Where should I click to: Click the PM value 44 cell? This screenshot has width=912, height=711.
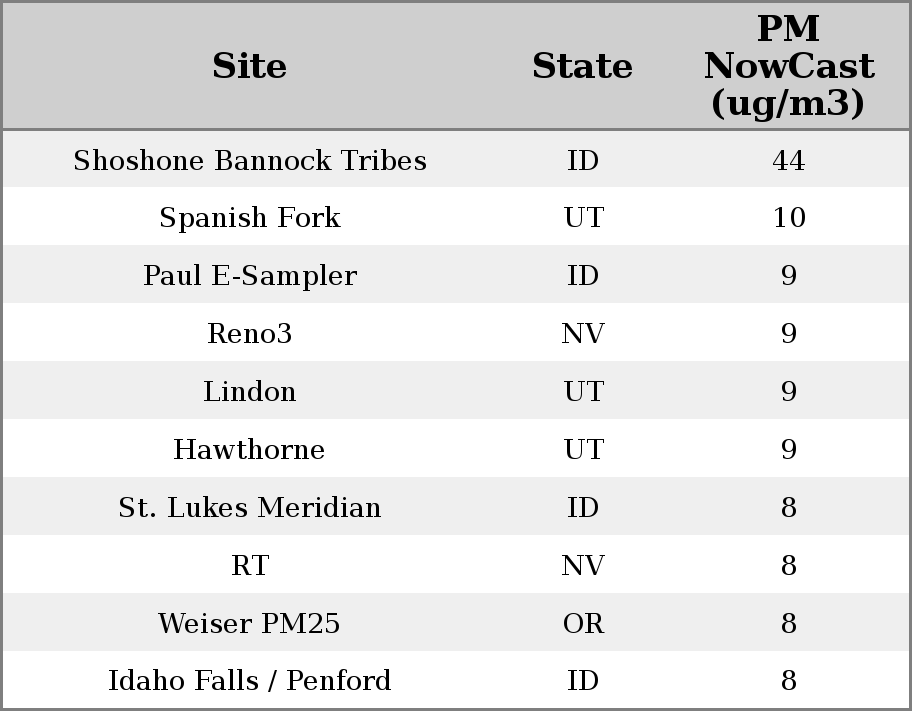tap(788, 160)
